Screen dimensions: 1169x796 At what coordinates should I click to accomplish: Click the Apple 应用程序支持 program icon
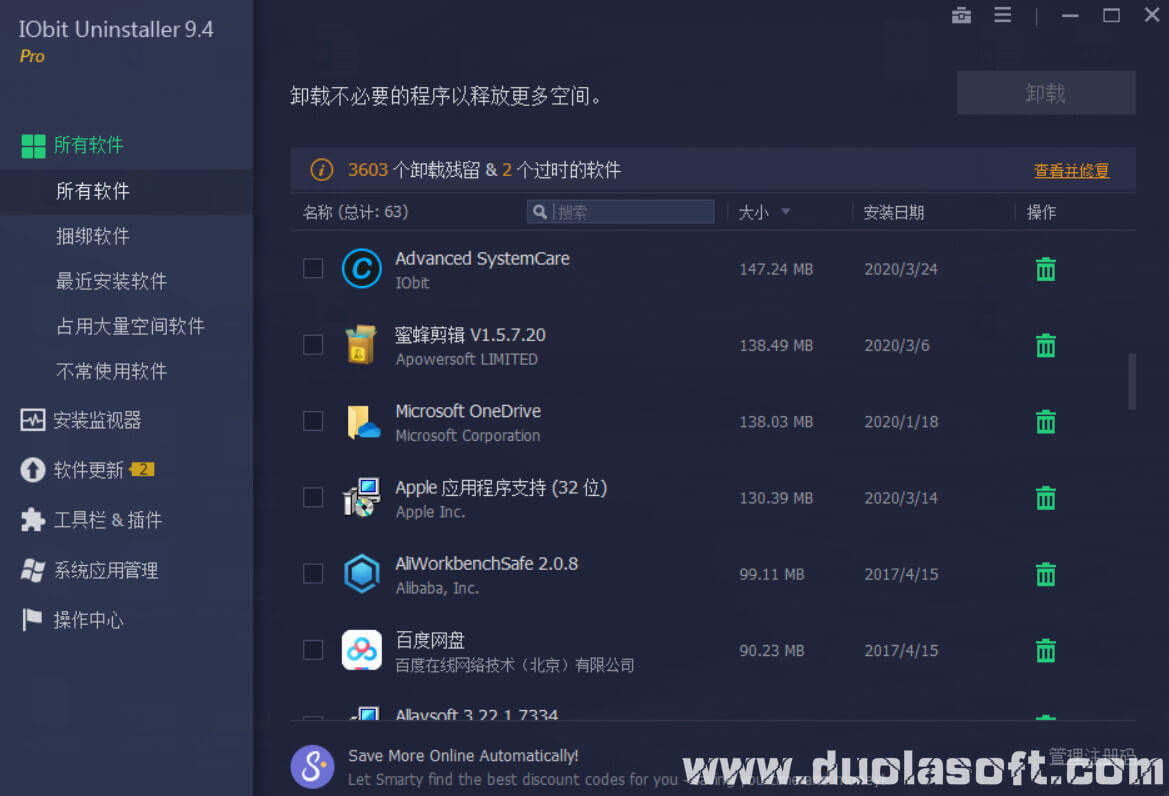tap(362, 497)
